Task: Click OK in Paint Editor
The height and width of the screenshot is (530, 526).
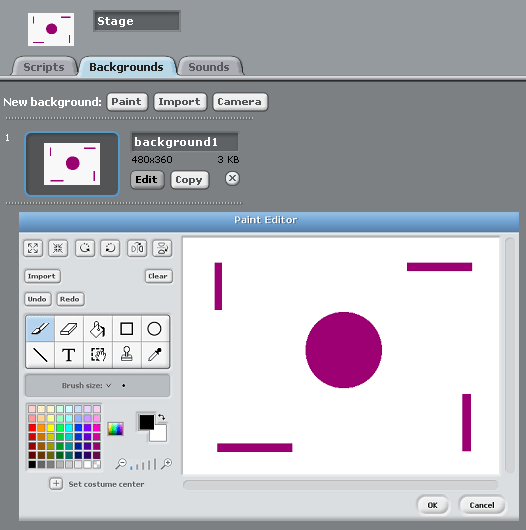Action: [432, 505]
